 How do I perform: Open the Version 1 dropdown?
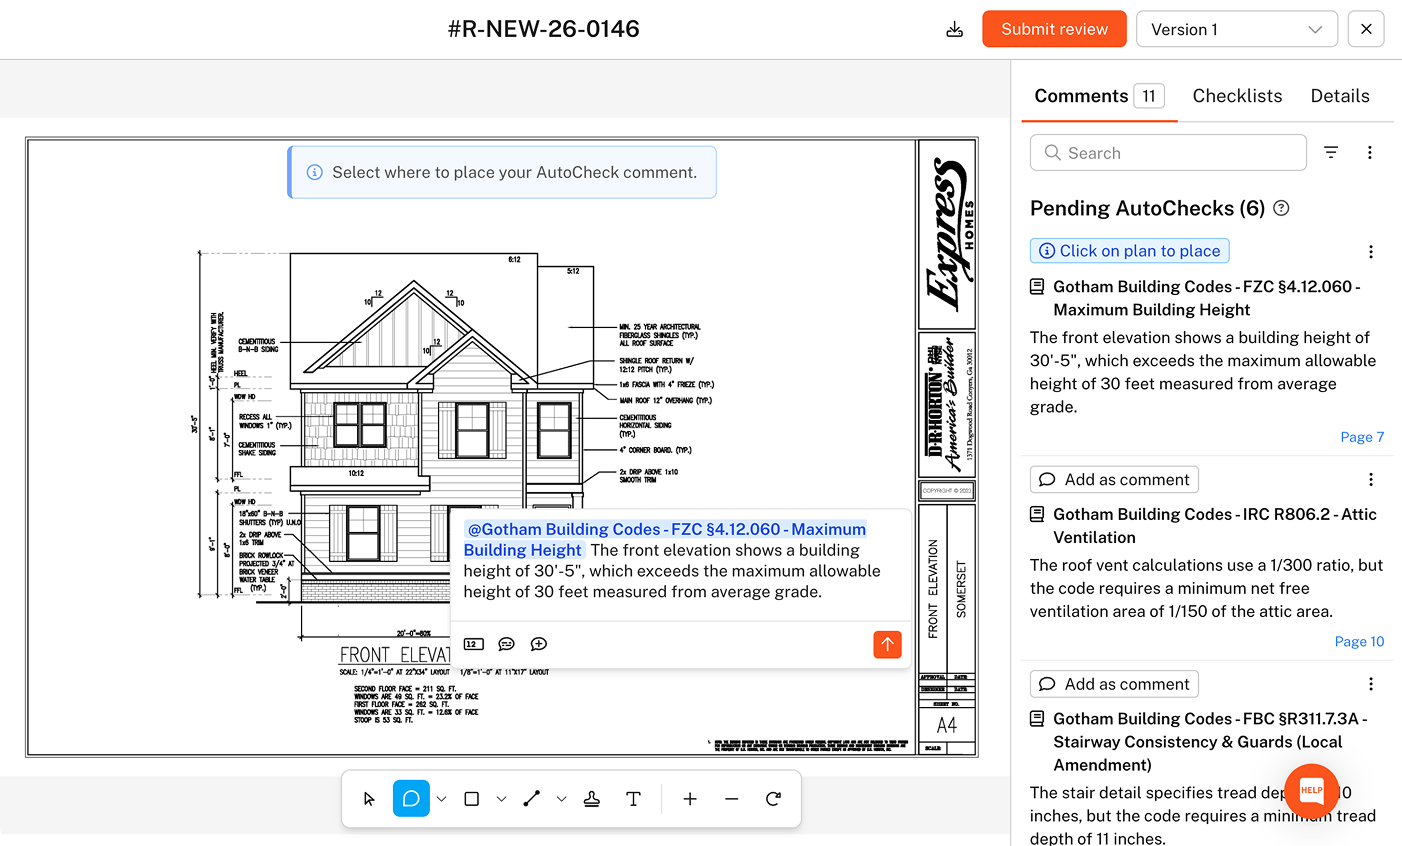pyautogui.click(x=1236, y=29)
